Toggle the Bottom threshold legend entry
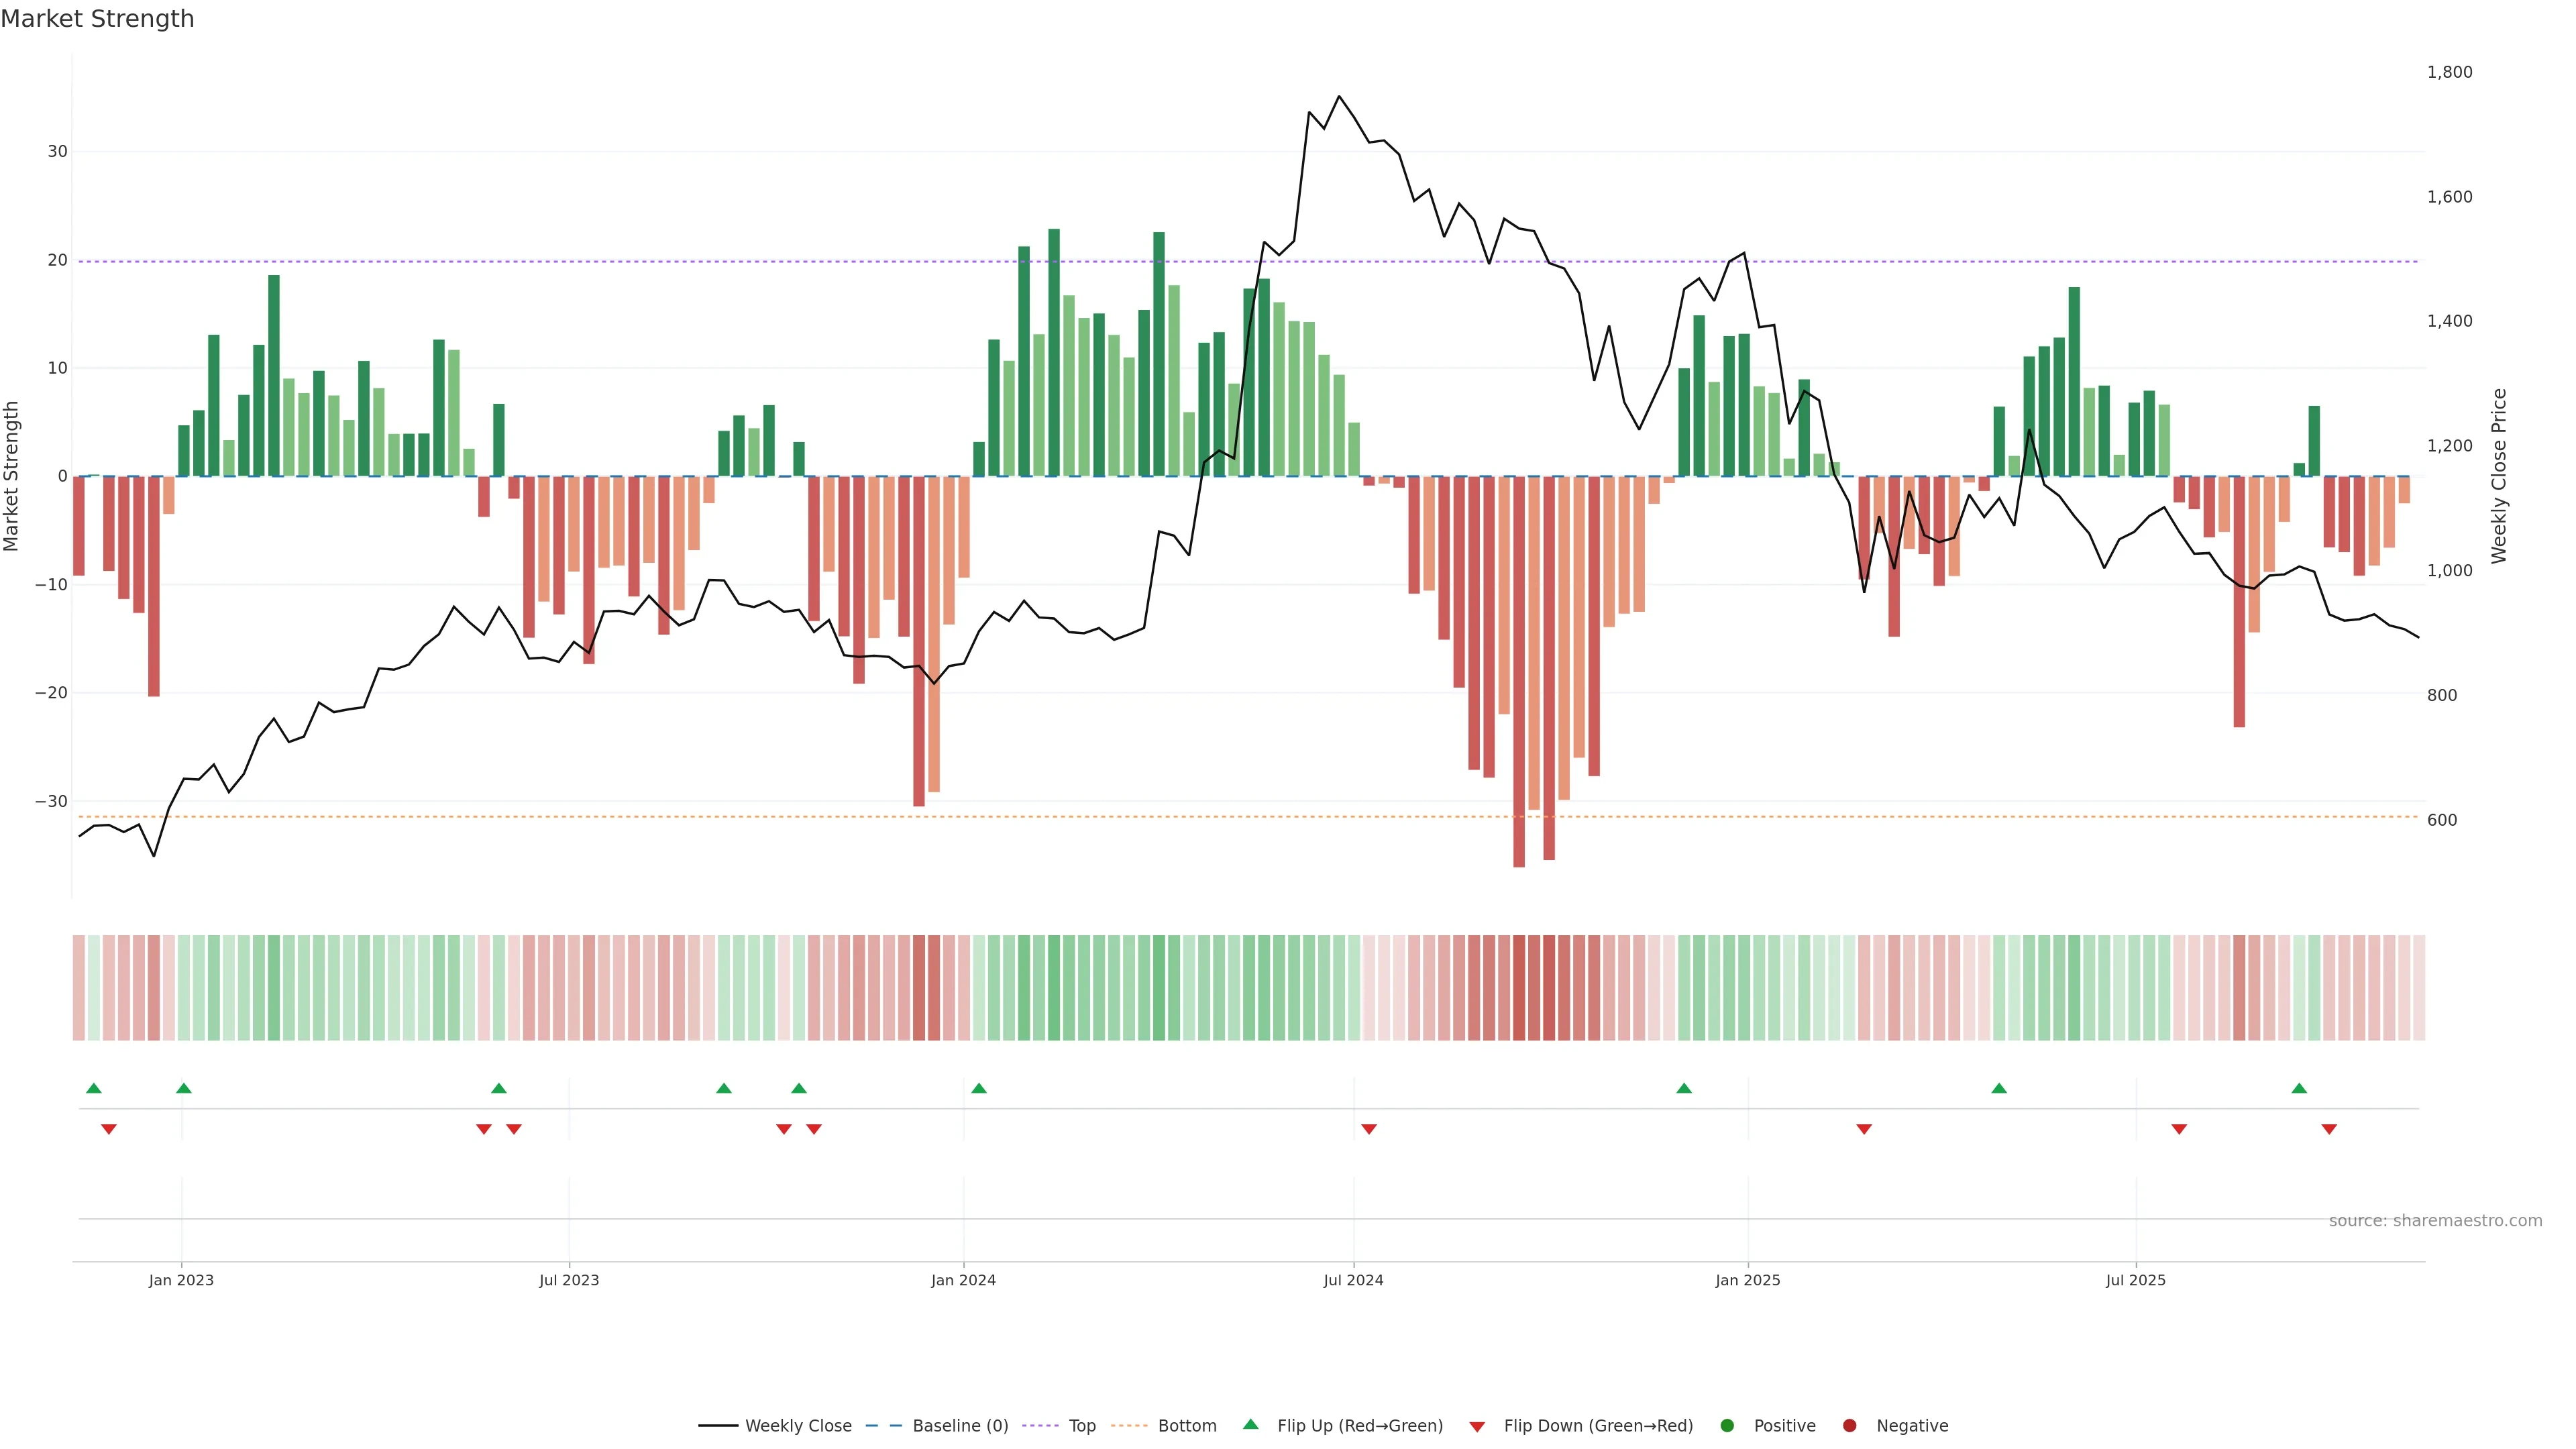Image resolution: width=2576 pixels, height=1449 pixels. [x=1186, y=1426]
